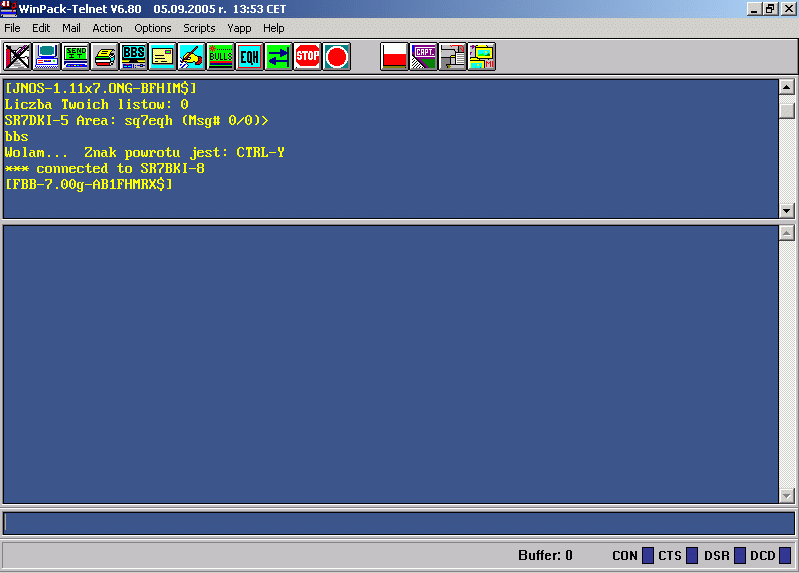Viewport: 799px width, 573px height.
Task: Open the Yapp menu
Action: [x=239, y=28]
